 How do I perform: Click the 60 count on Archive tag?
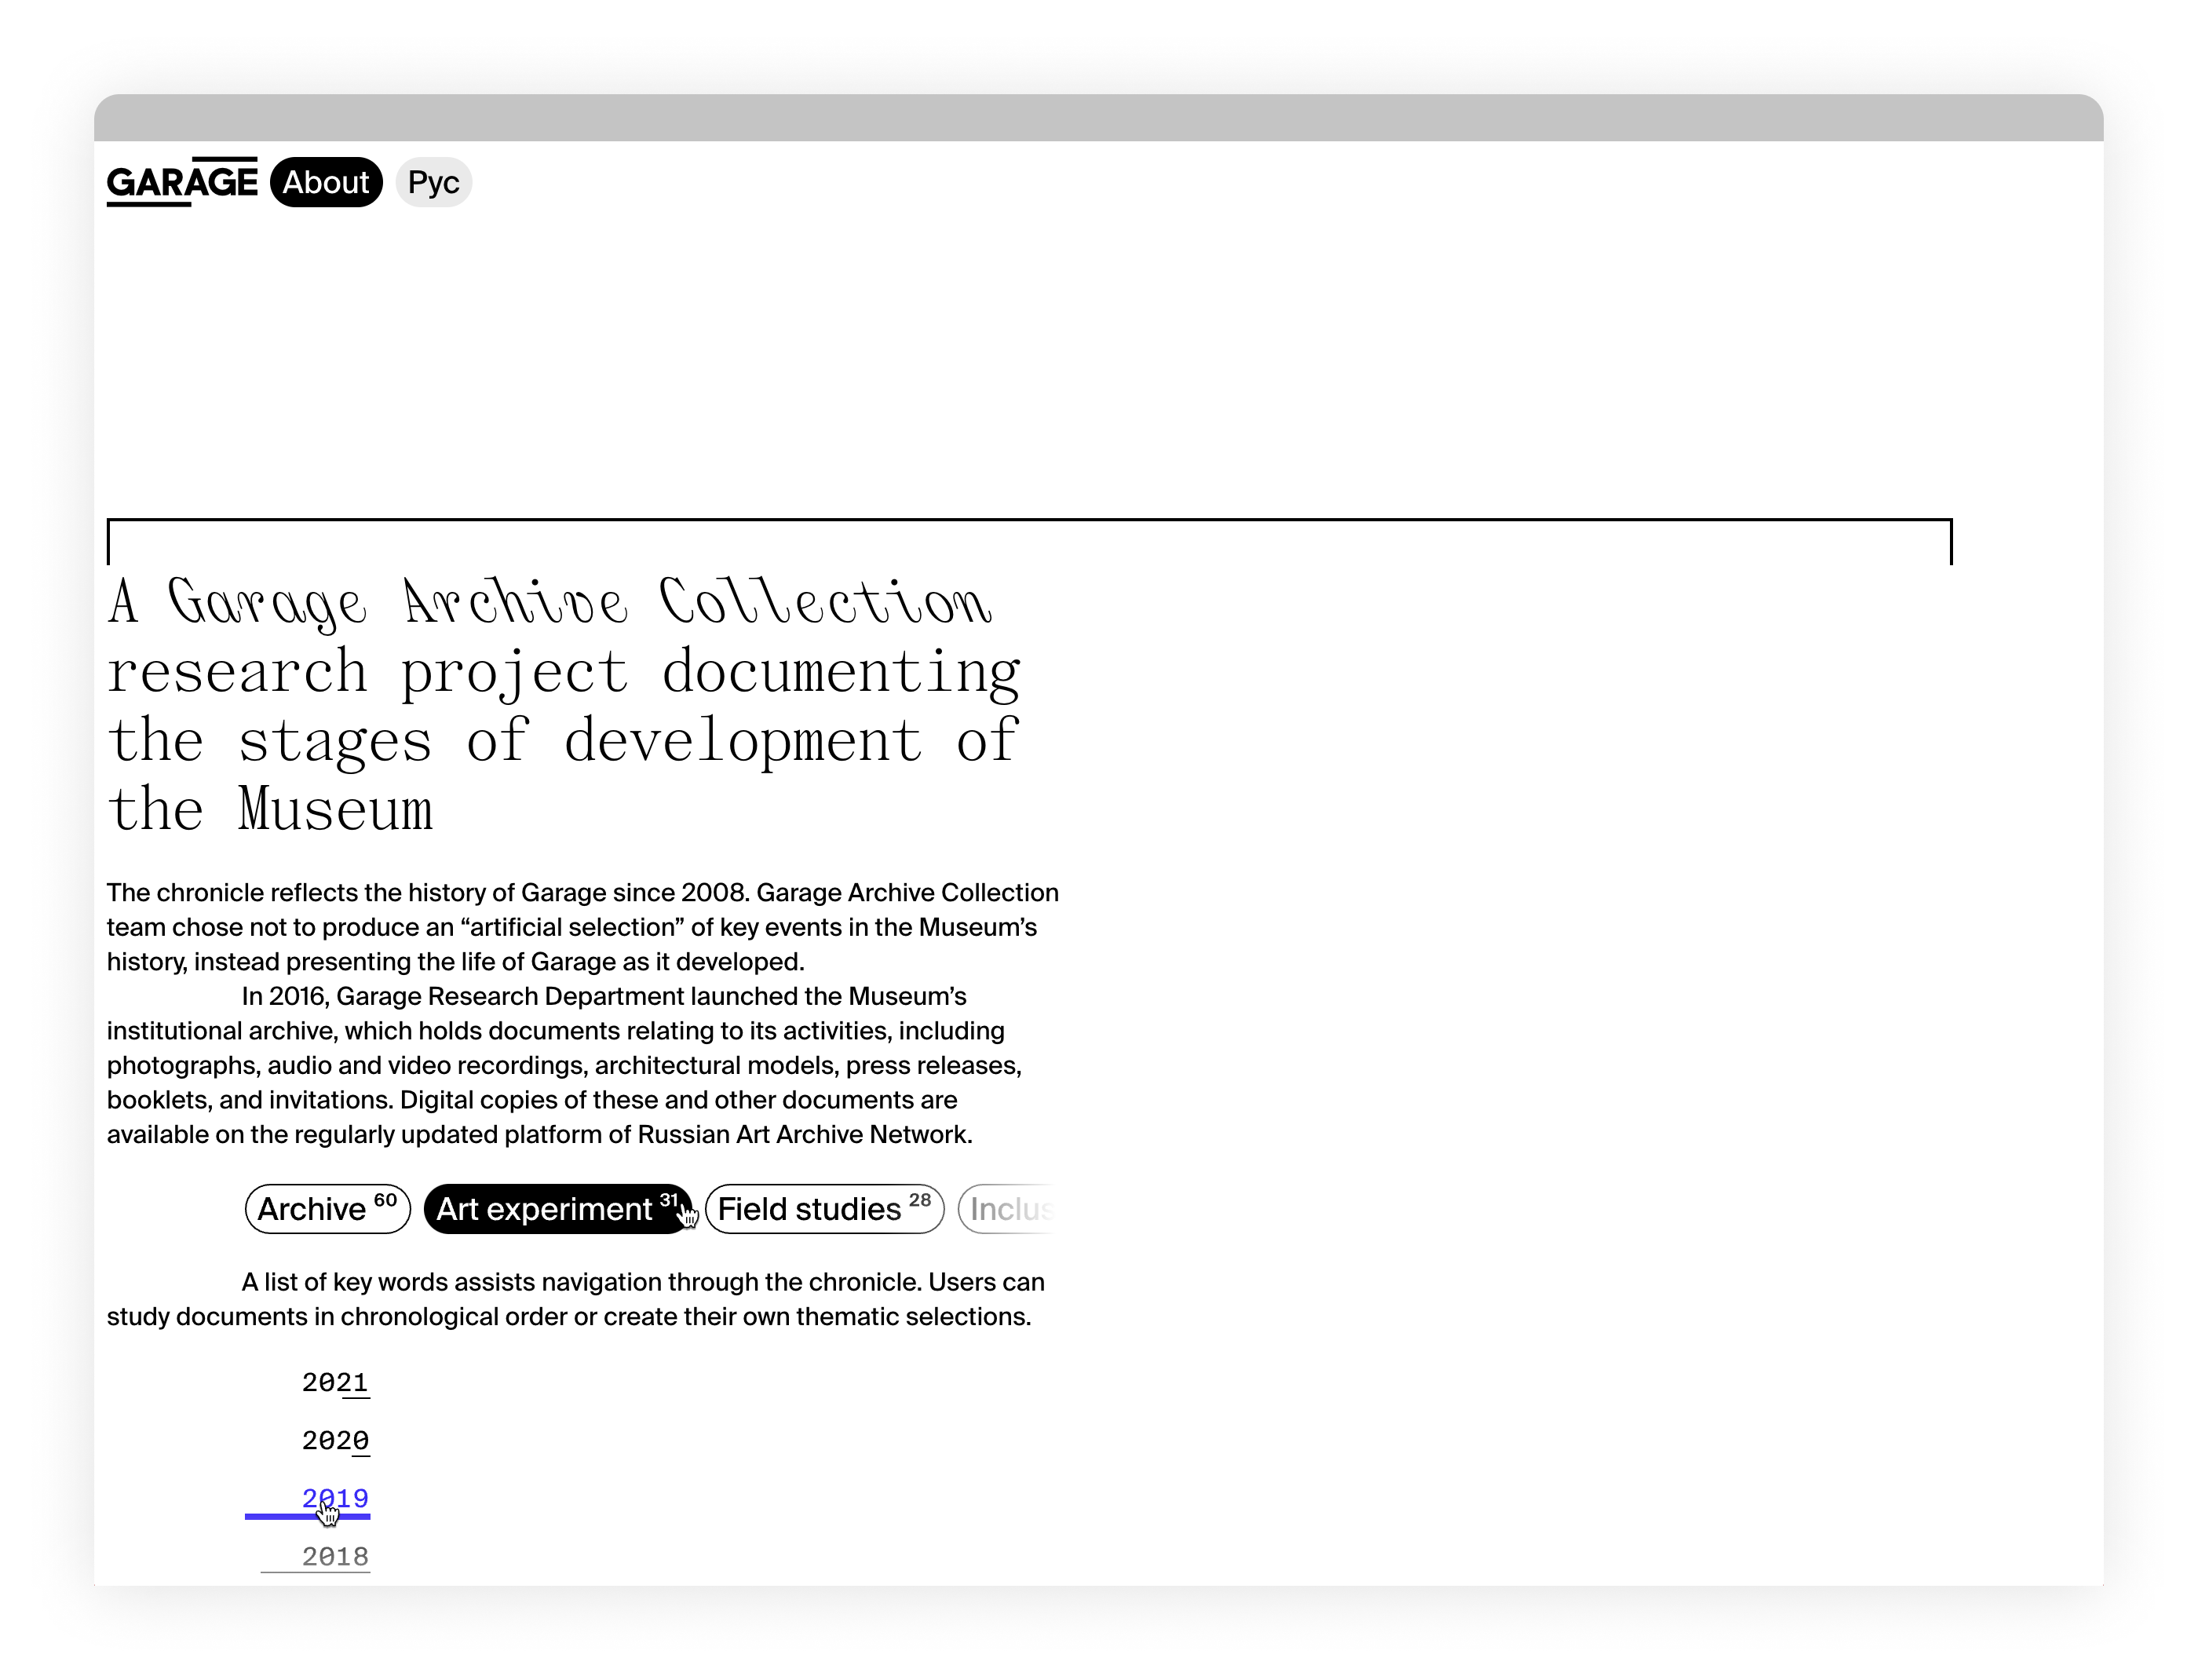point(385,1200)
